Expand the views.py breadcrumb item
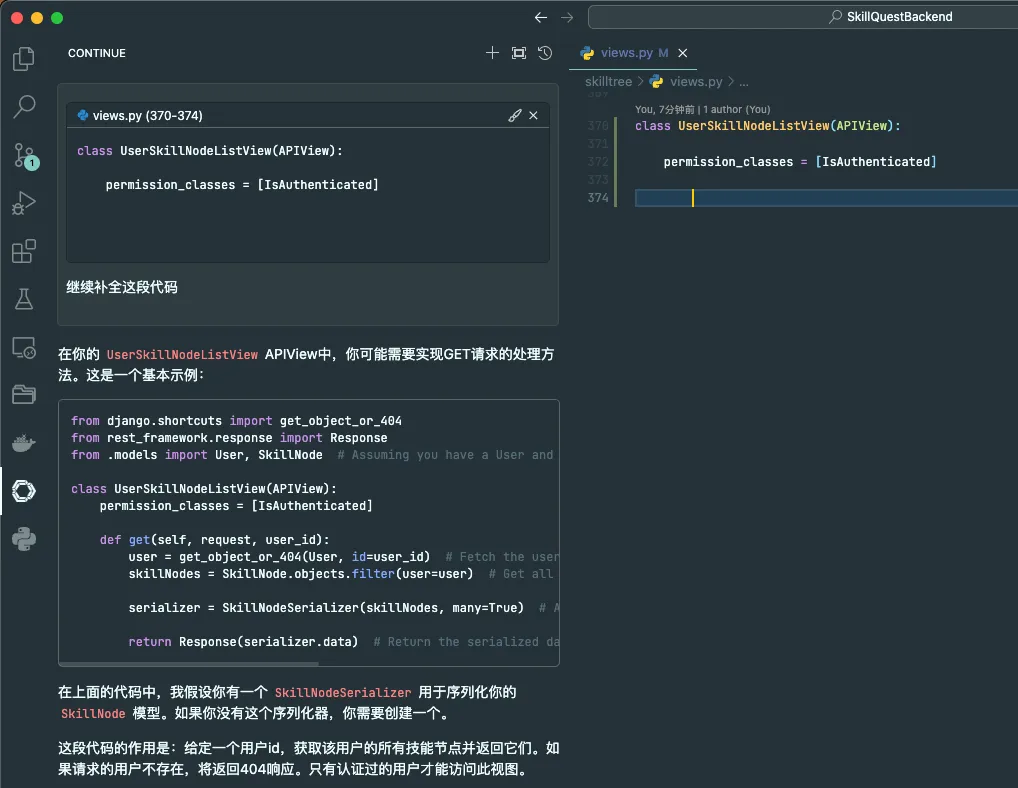 click(695, 82)
